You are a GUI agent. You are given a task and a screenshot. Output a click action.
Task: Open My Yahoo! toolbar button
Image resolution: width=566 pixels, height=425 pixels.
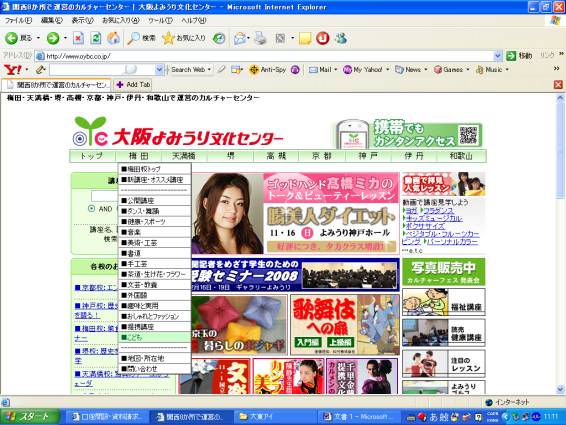363,69
